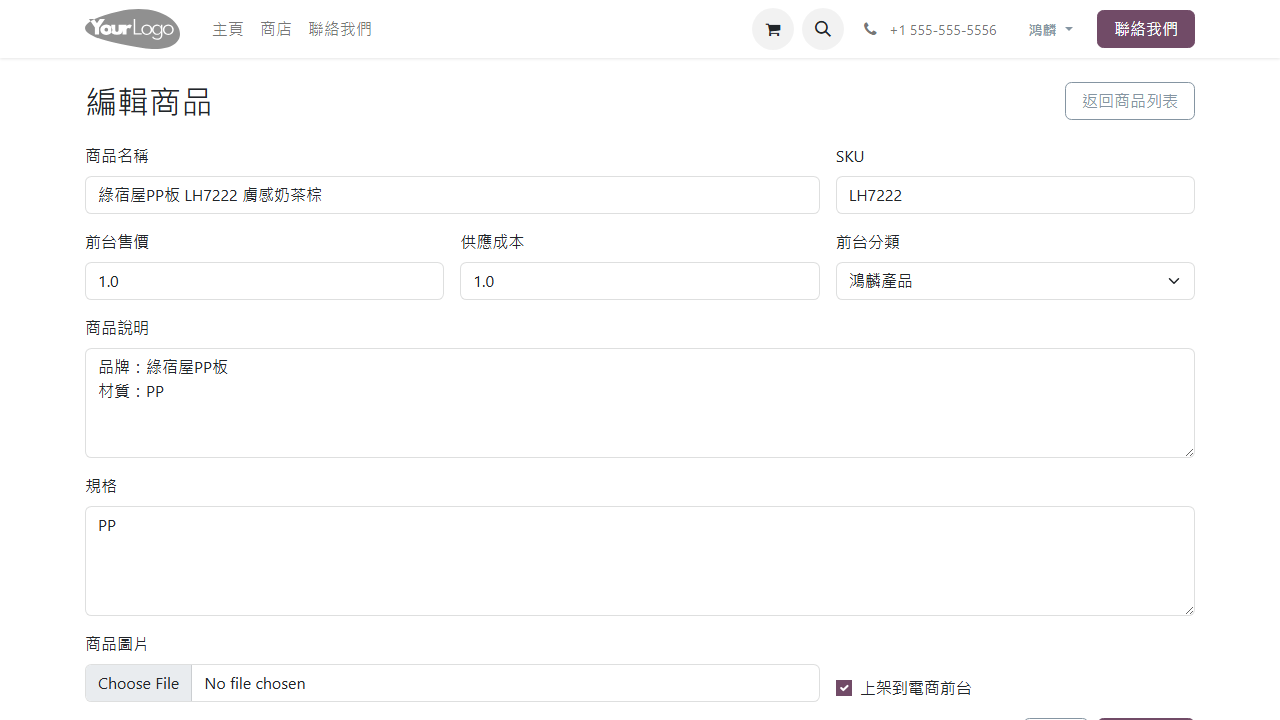Click the 編輯商品 page heading
The image size is (1280, 720).
click(x=149, y=102)
